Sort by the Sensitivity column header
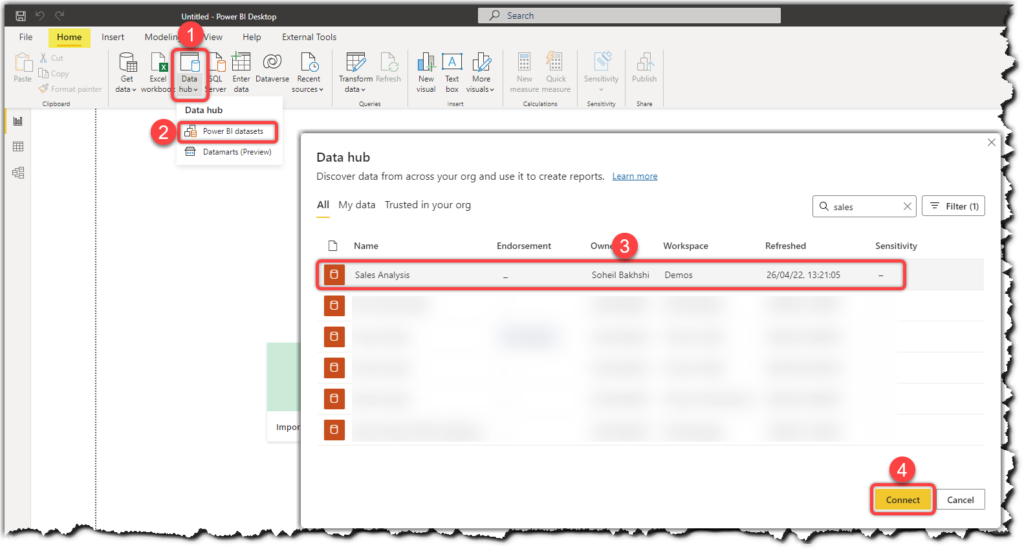The width and height of the screenshot is (1024, 549). (x=896, y=246)
